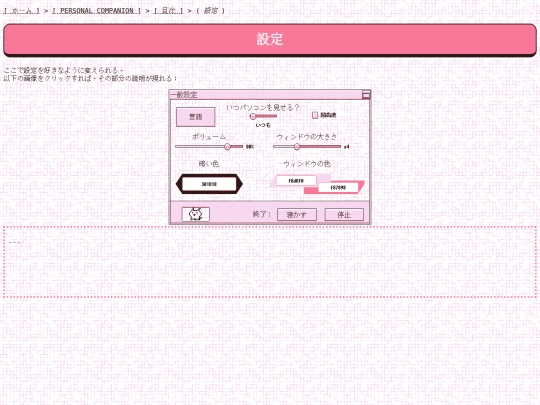Click the 設定 page heading banner

click(270, 39)
